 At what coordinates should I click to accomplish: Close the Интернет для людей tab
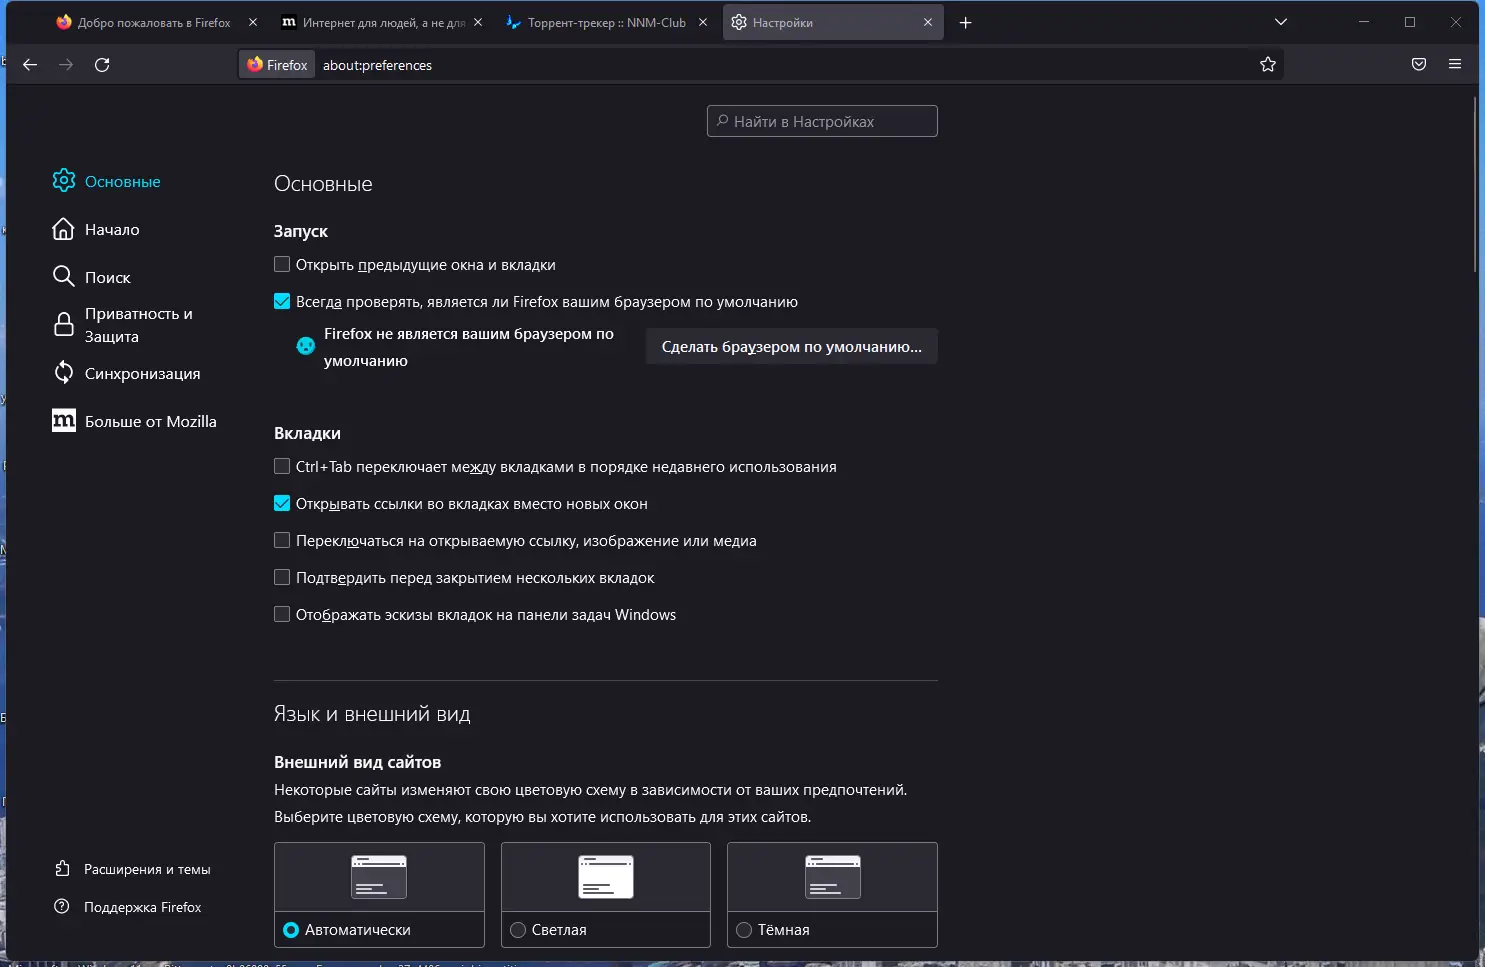click(x=478, y=22)
